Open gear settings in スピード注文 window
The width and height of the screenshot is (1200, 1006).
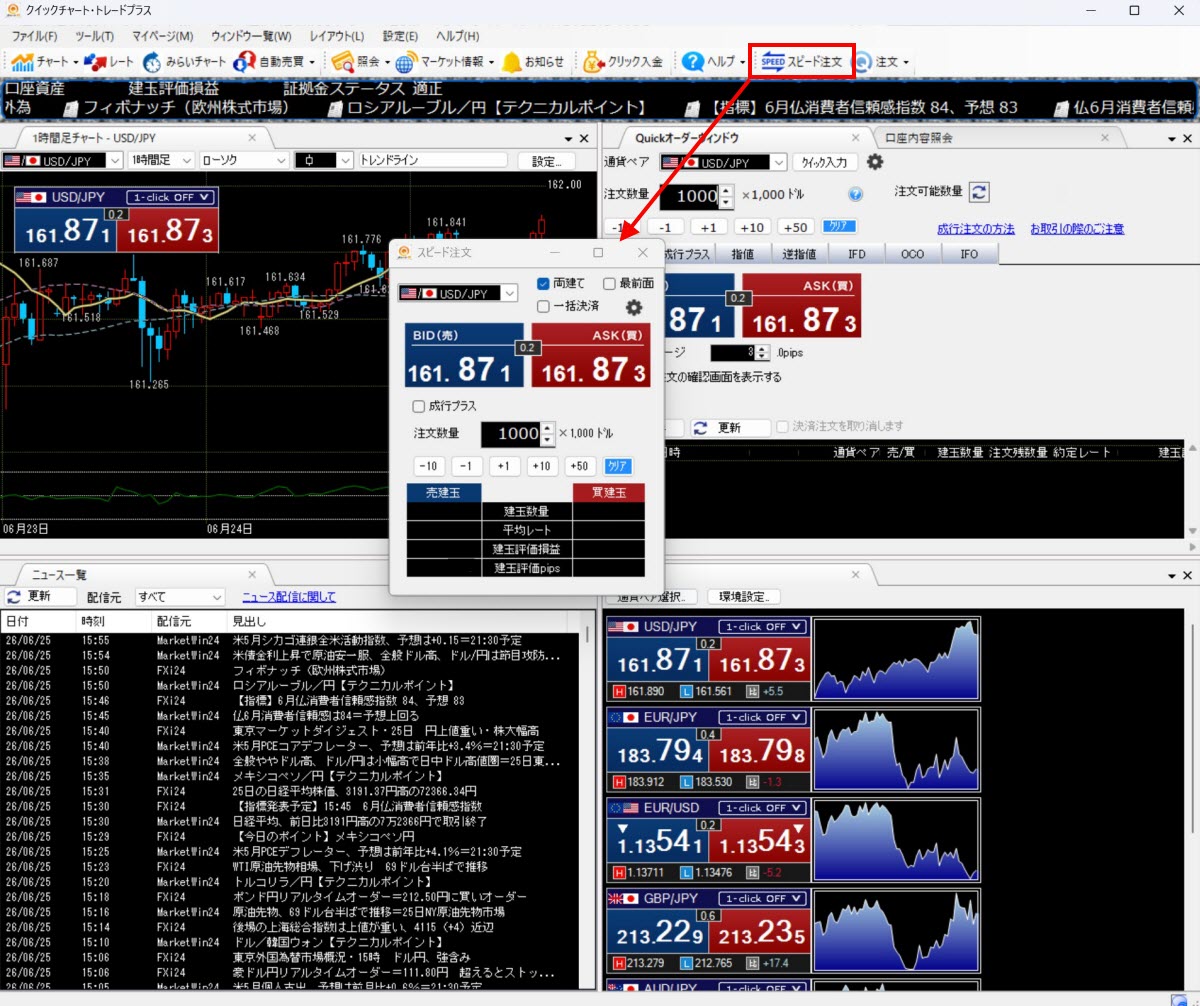pos(634,307)
